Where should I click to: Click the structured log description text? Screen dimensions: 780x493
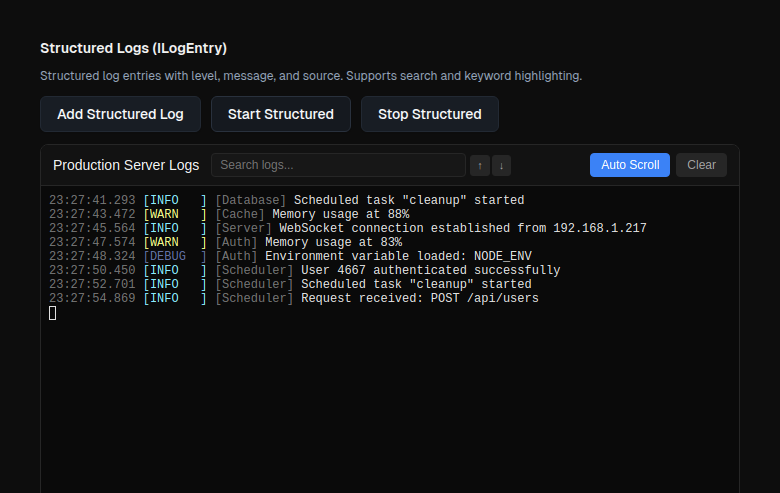pyautogui.click(x=310, y=76)
